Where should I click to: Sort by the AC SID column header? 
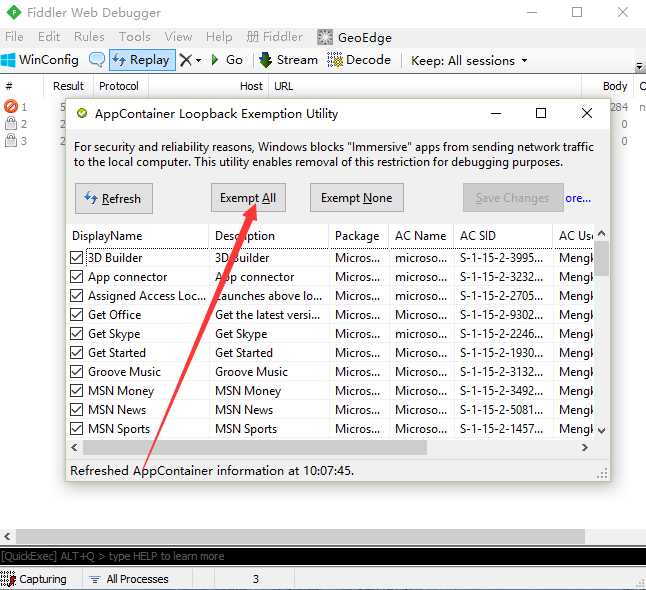pyautogui.click(x=503, y=236)
